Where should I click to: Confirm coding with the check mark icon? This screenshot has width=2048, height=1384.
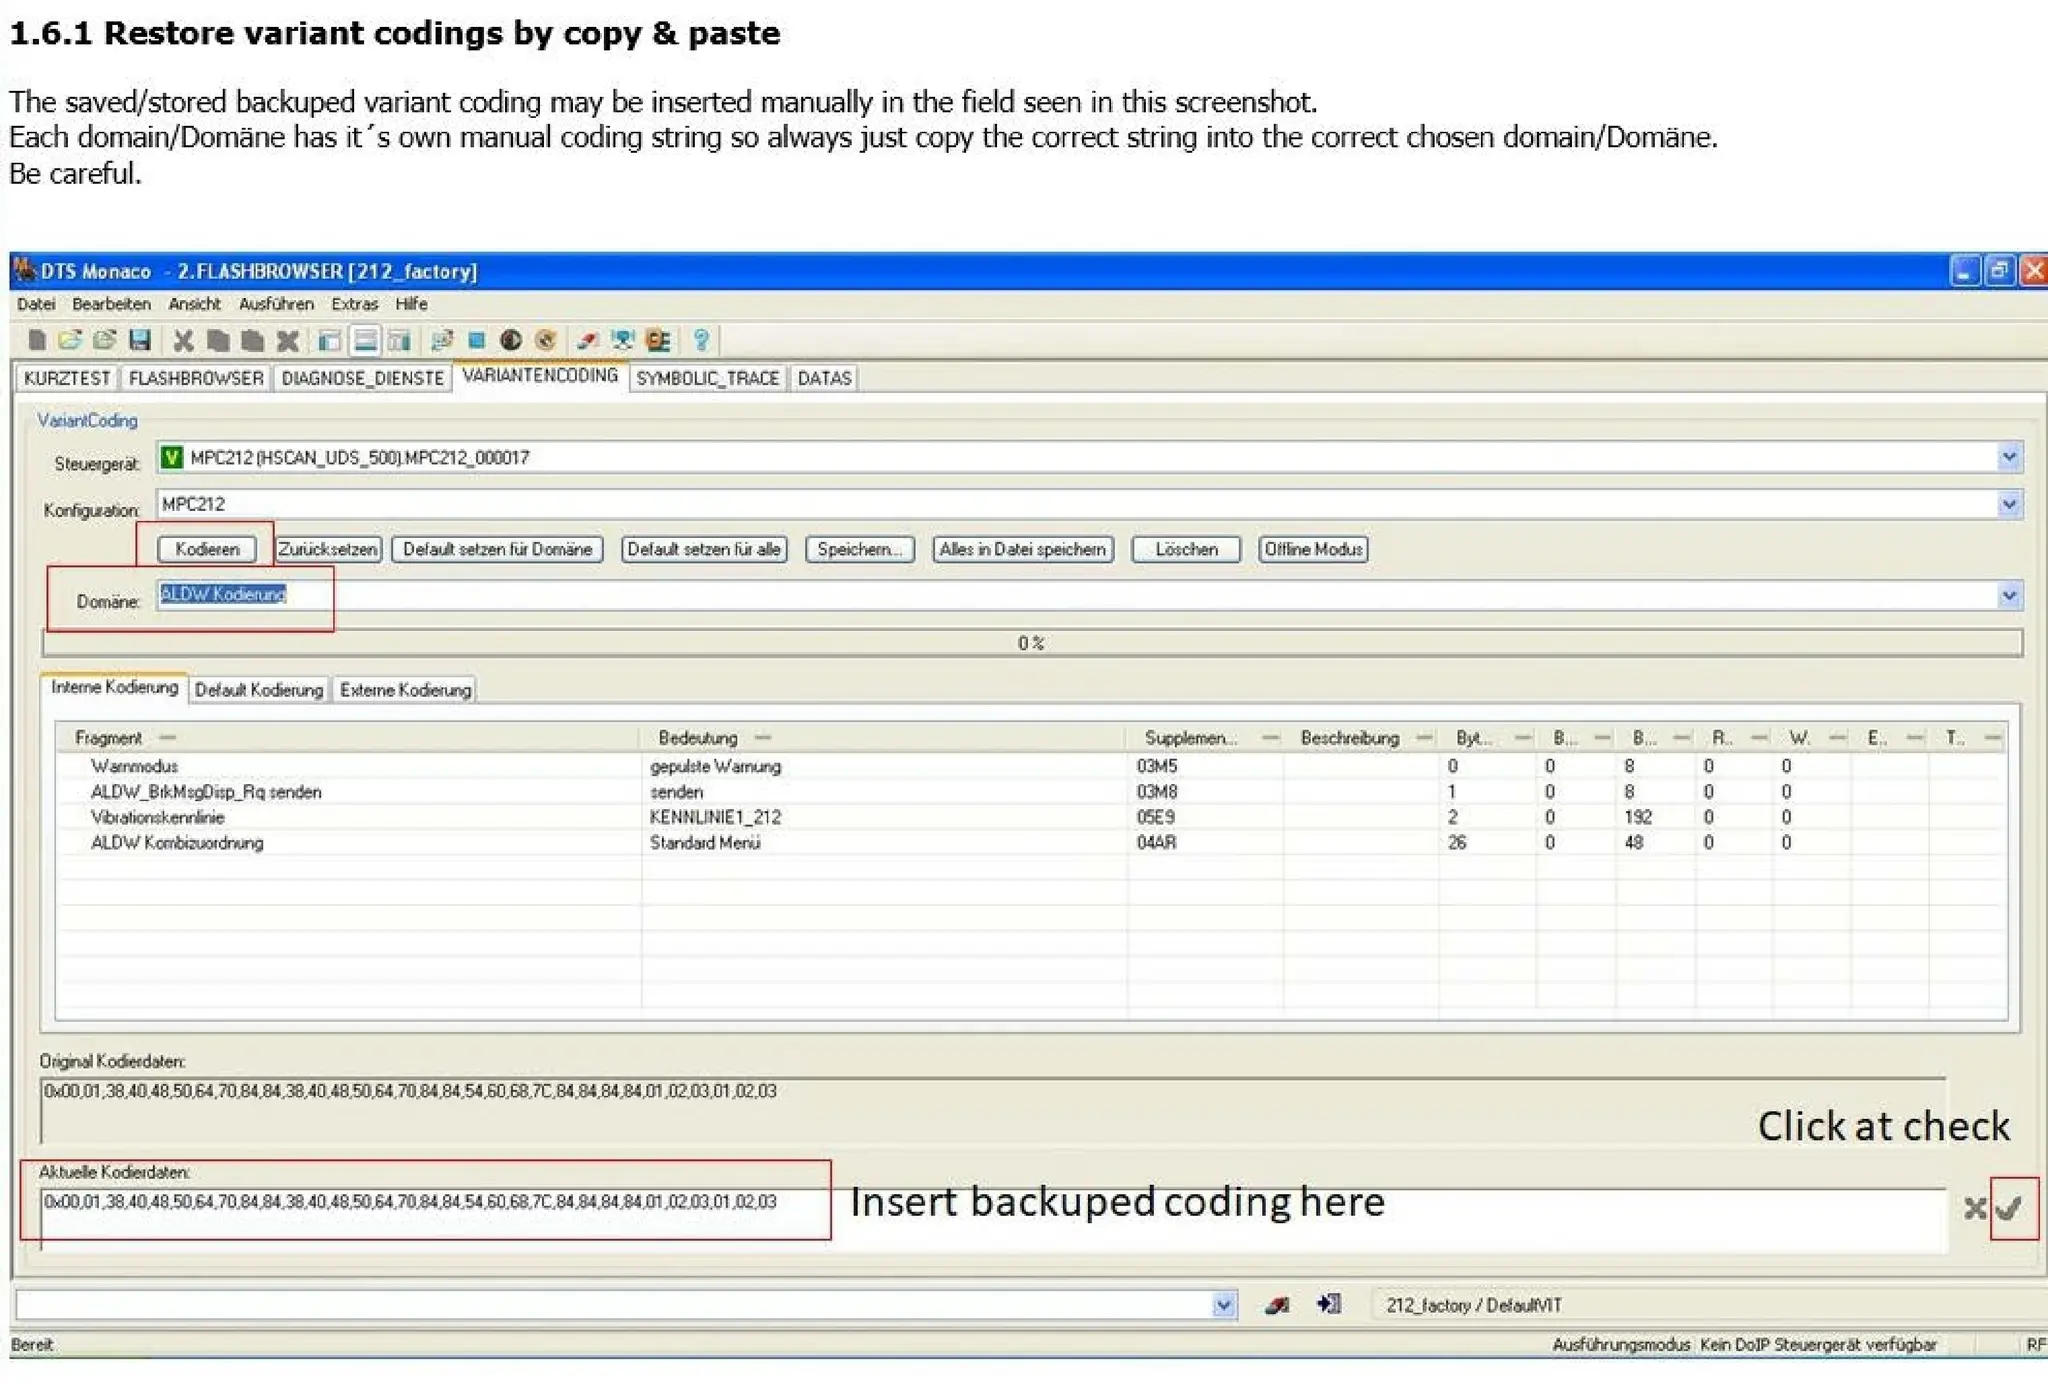click(2008, 1209)
